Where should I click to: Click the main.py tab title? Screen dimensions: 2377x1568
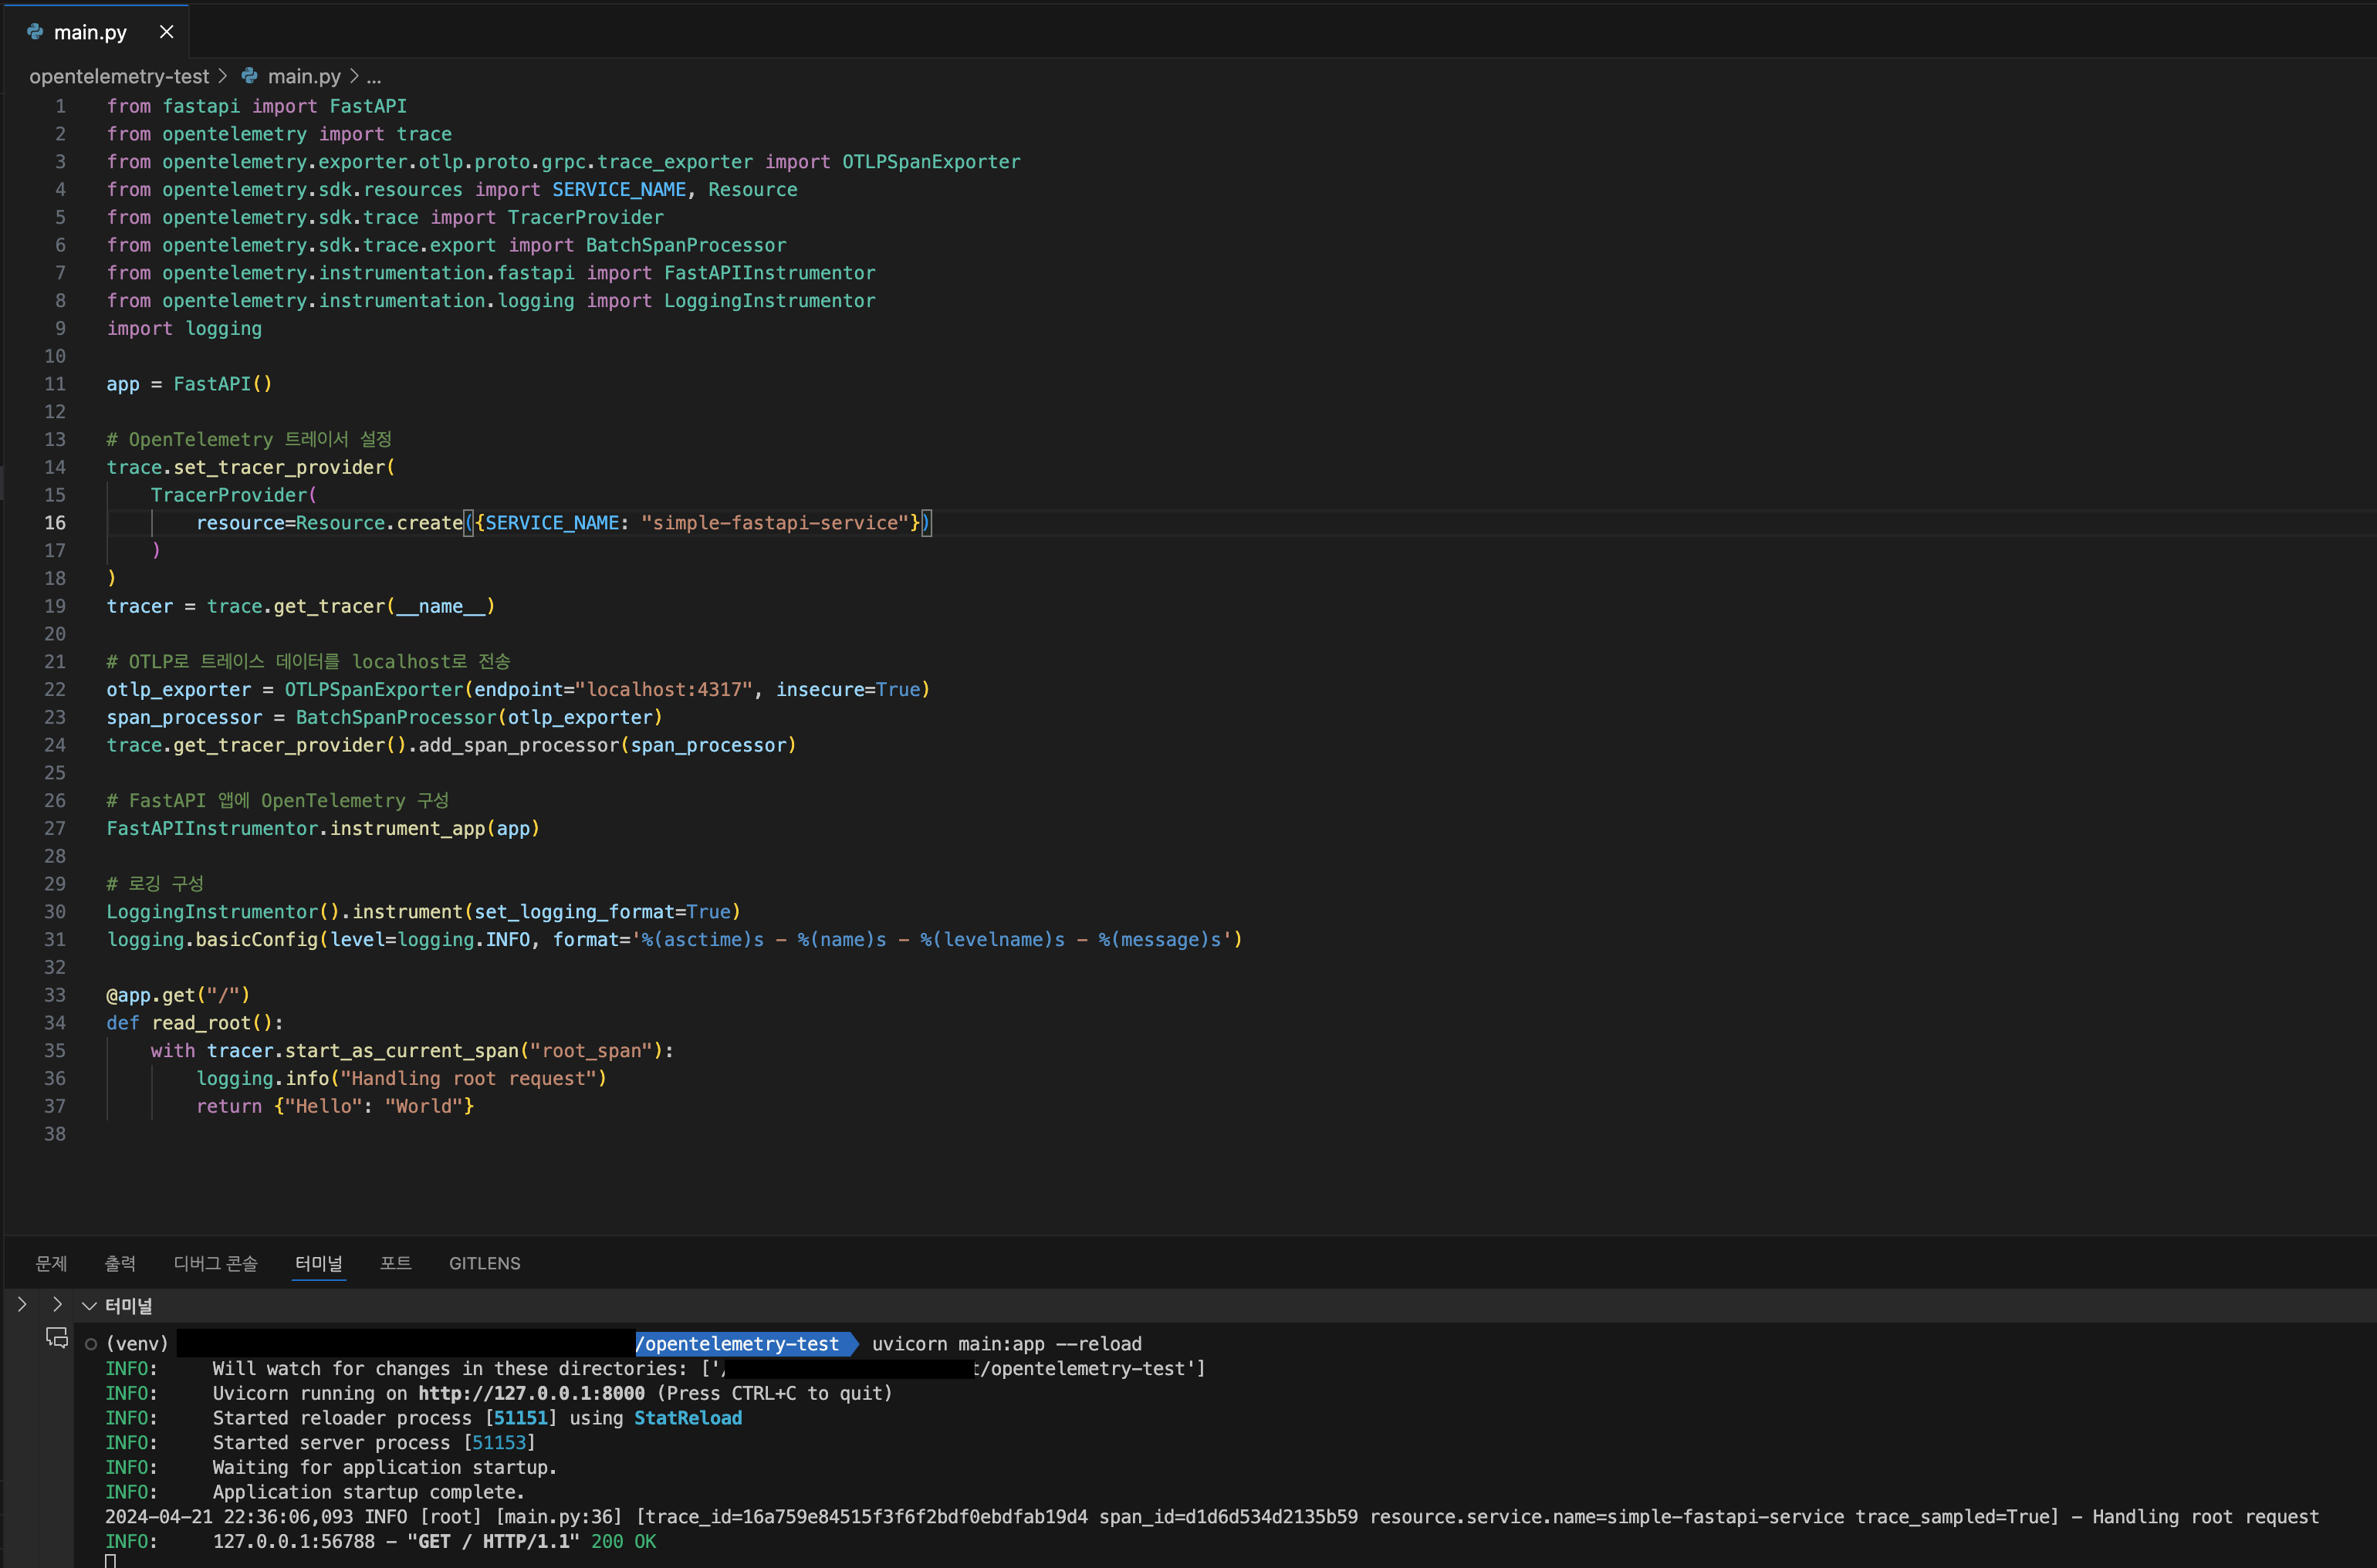click(90, 32)
